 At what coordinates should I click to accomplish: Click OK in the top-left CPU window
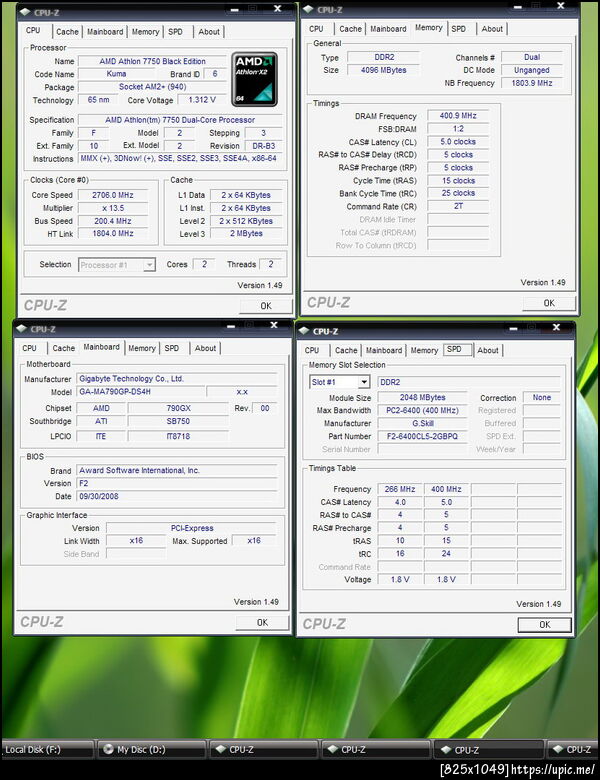click(266, 306)
